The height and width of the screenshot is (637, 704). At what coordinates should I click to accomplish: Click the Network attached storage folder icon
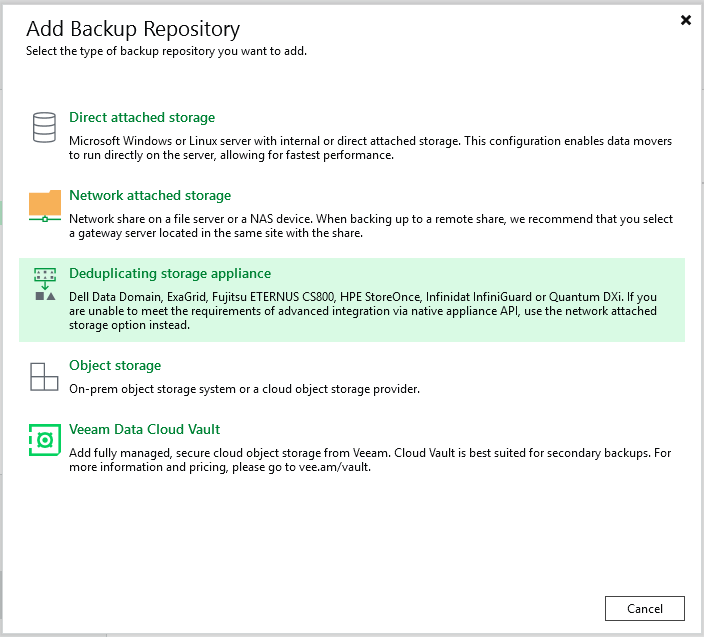(44, 205)
